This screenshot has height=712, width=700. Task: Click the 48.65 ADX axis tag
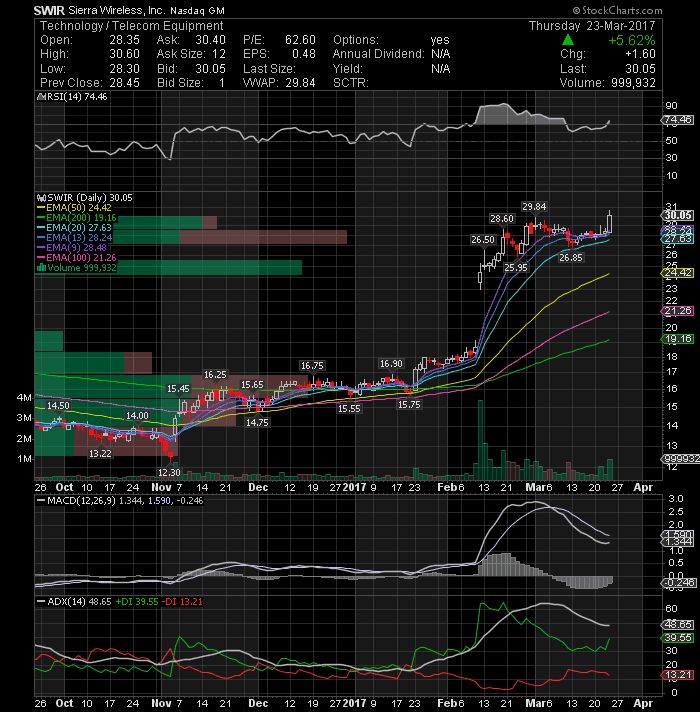click(677, 625)
